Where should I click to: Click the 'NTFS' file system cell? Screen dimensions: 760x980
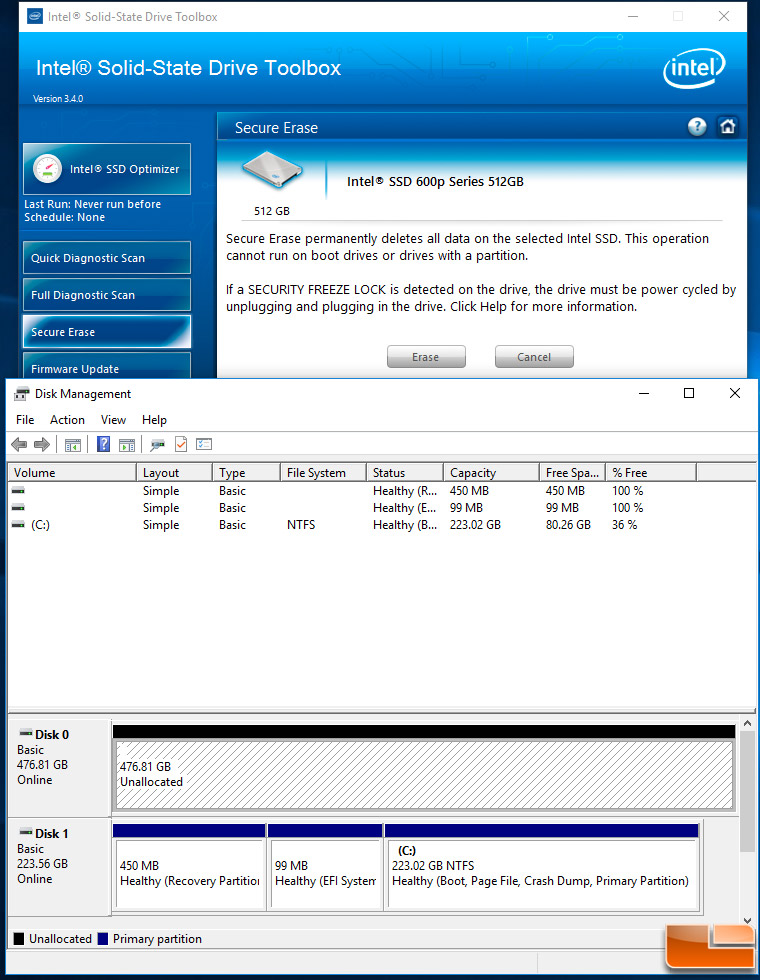click(301, 525)
